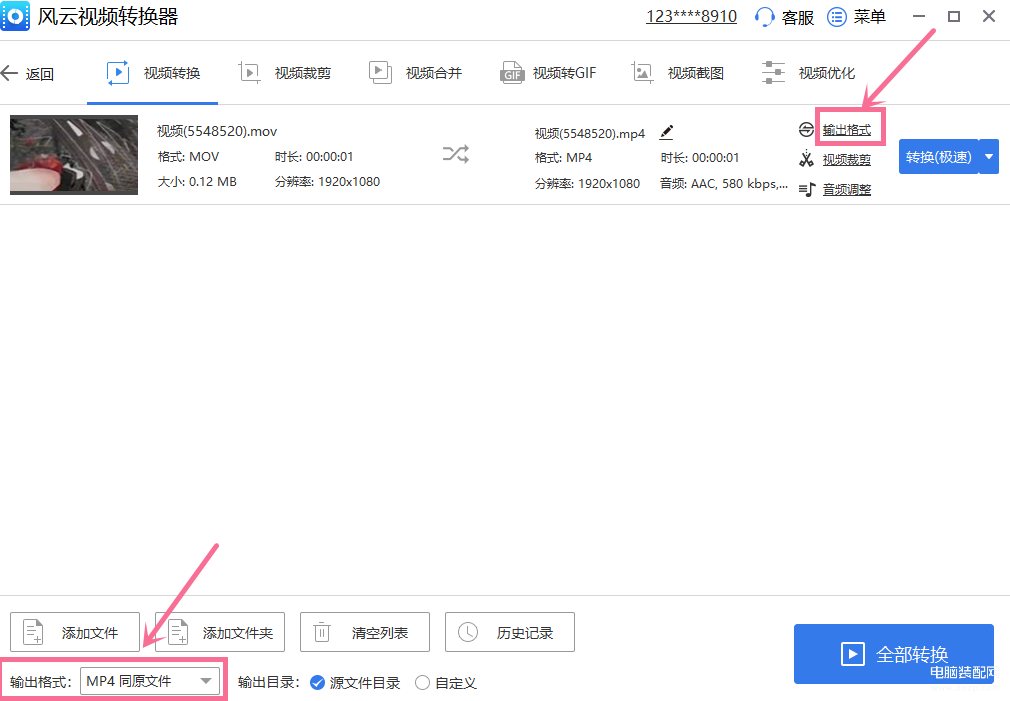Switch to the 视频截图 tab
Screen dimensions: 1010x701
(x=678, y=73)
